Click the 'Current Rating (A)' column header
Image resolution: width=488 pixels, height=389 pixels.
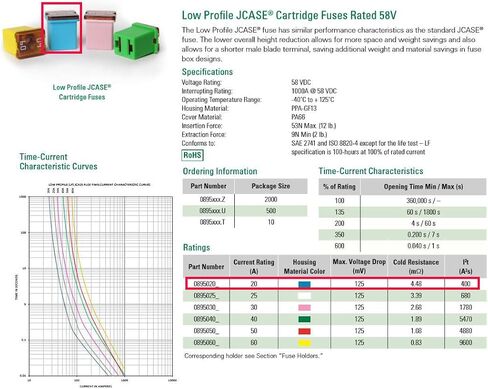point(254,267)
